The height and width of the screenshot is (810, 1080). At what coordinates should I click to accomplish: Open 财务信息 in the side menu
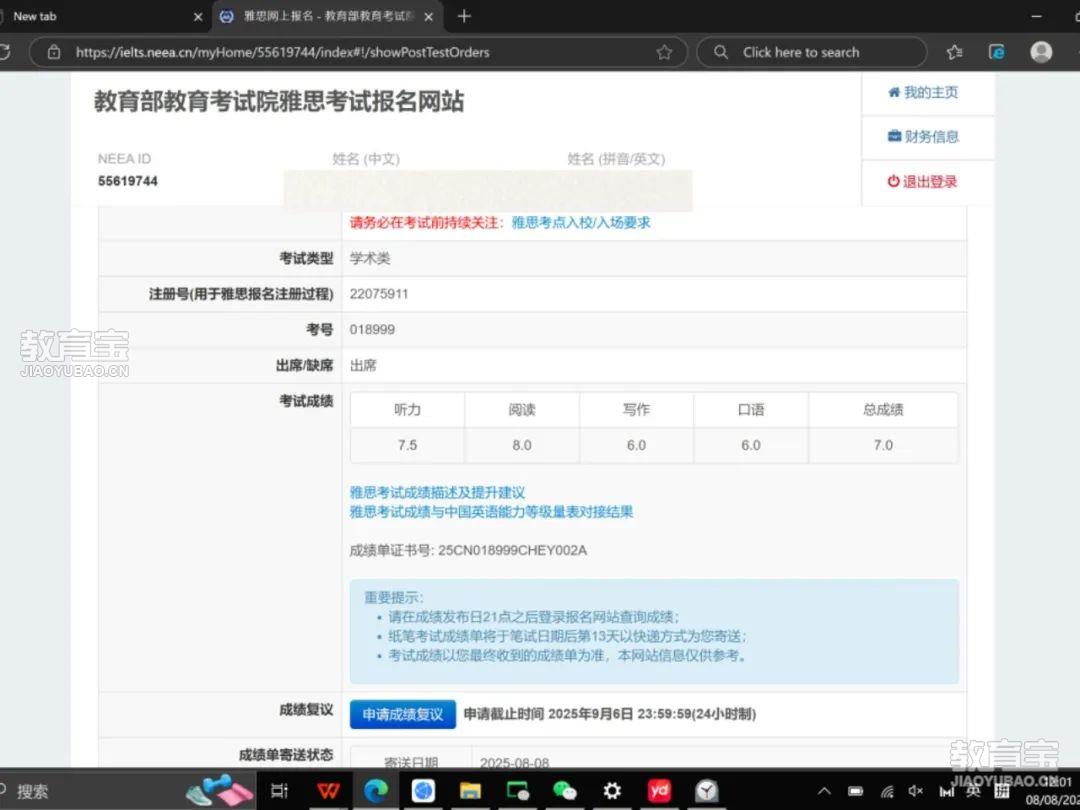click(923, 136)
